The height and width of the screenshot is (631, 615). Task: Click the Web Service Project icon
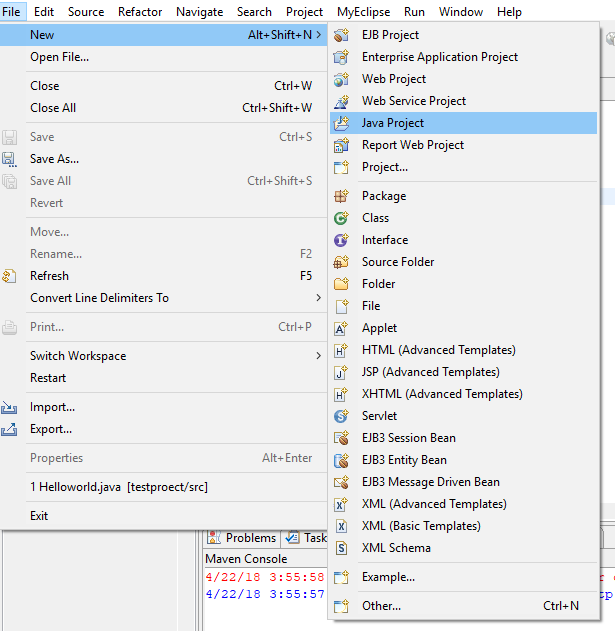tap(341, 101)
